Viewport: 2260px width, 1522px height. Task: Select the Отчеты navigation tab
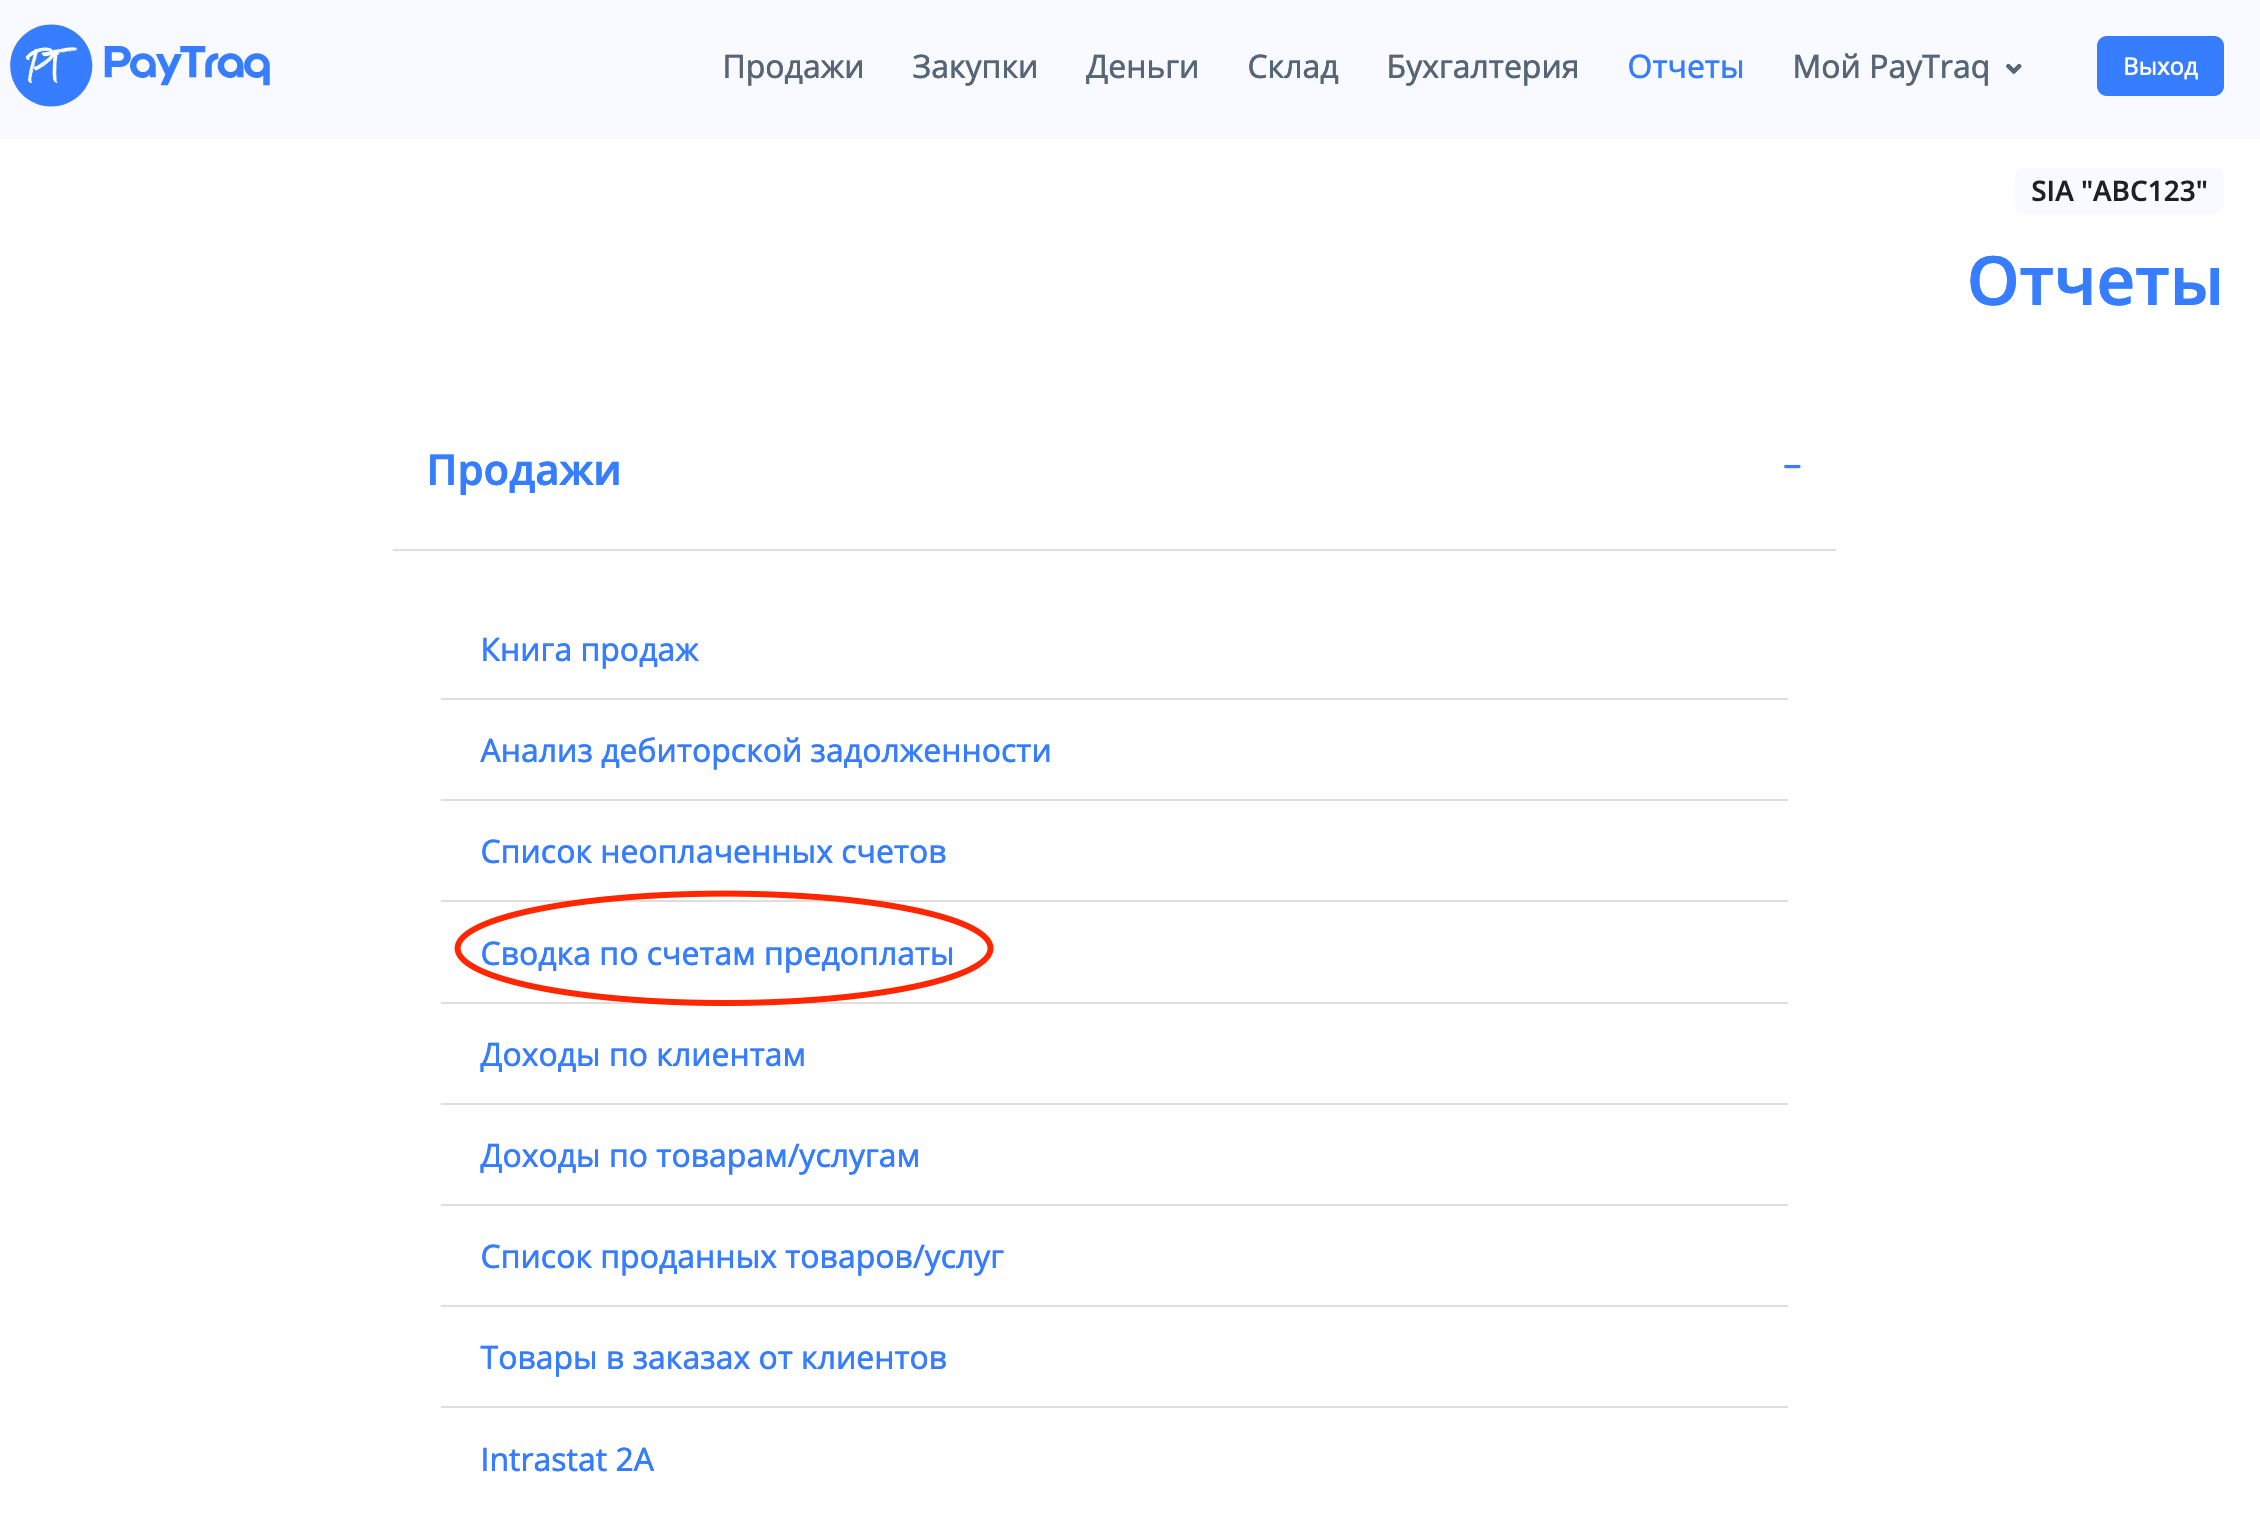[1685, 67]
